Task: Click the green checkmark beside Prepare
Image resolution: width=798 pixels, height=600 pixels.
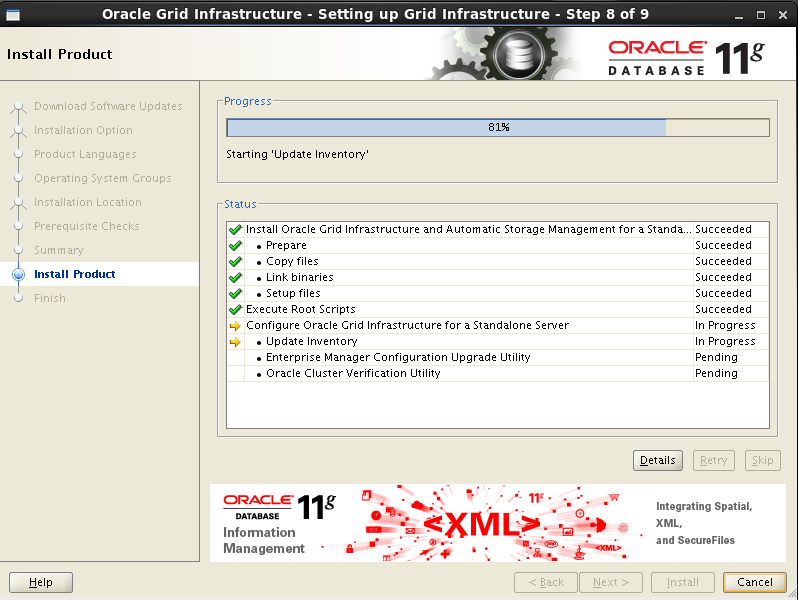Action: coord(235,245)
